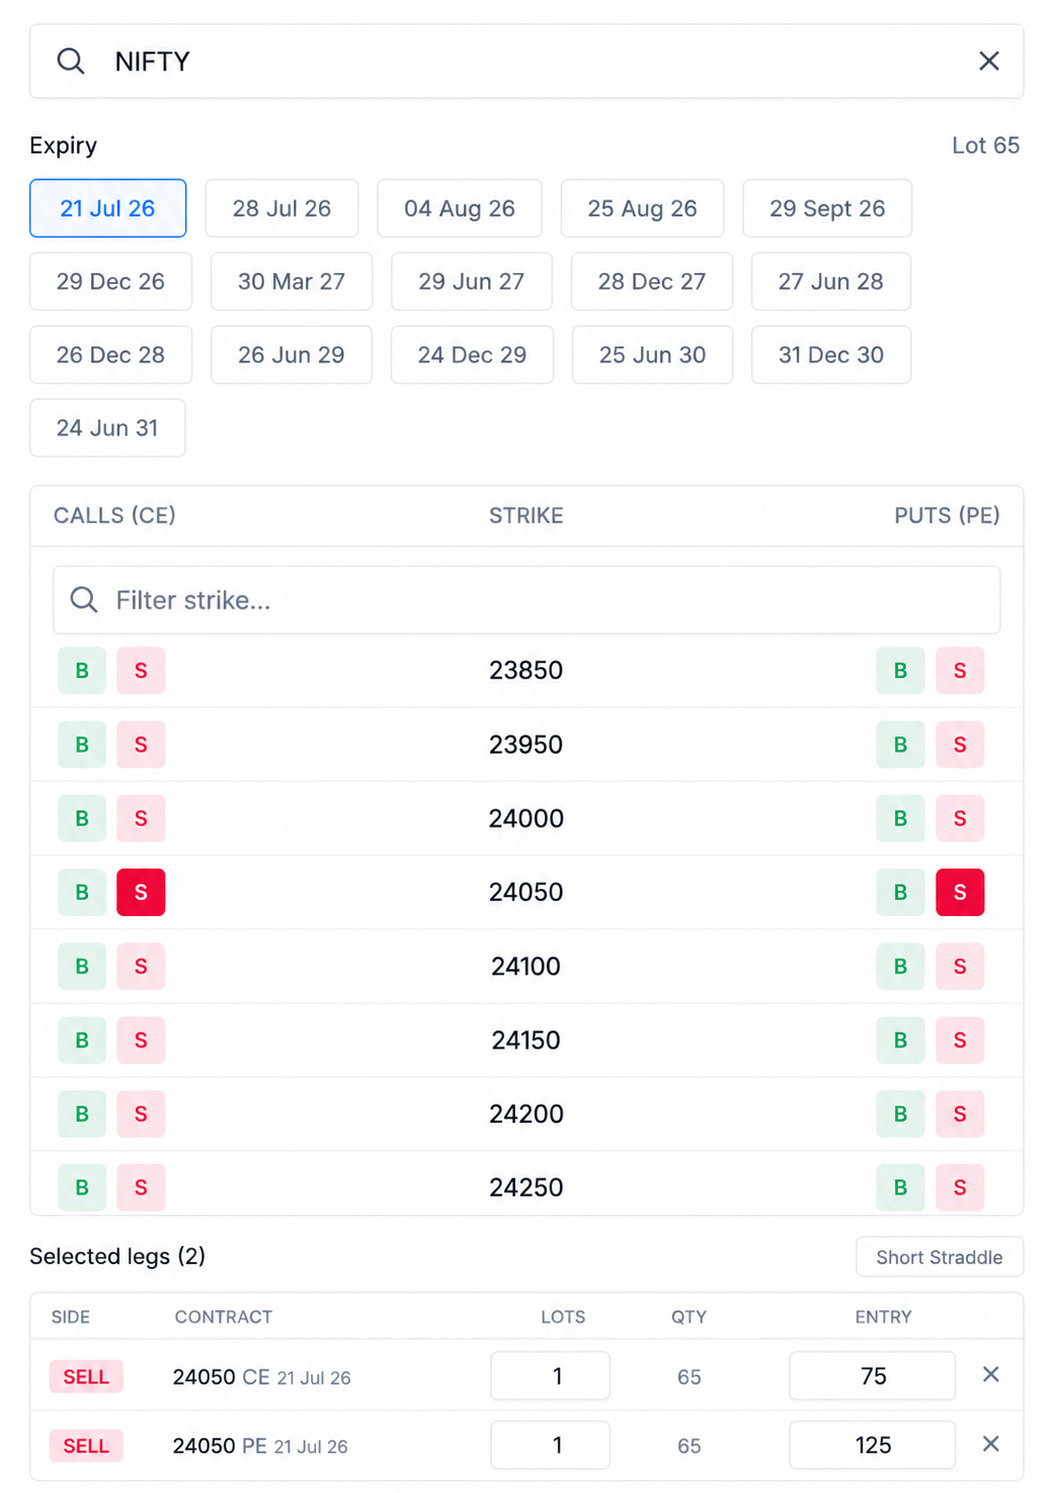Click the search magnifier icon beside NIFTY

point(70,61)
